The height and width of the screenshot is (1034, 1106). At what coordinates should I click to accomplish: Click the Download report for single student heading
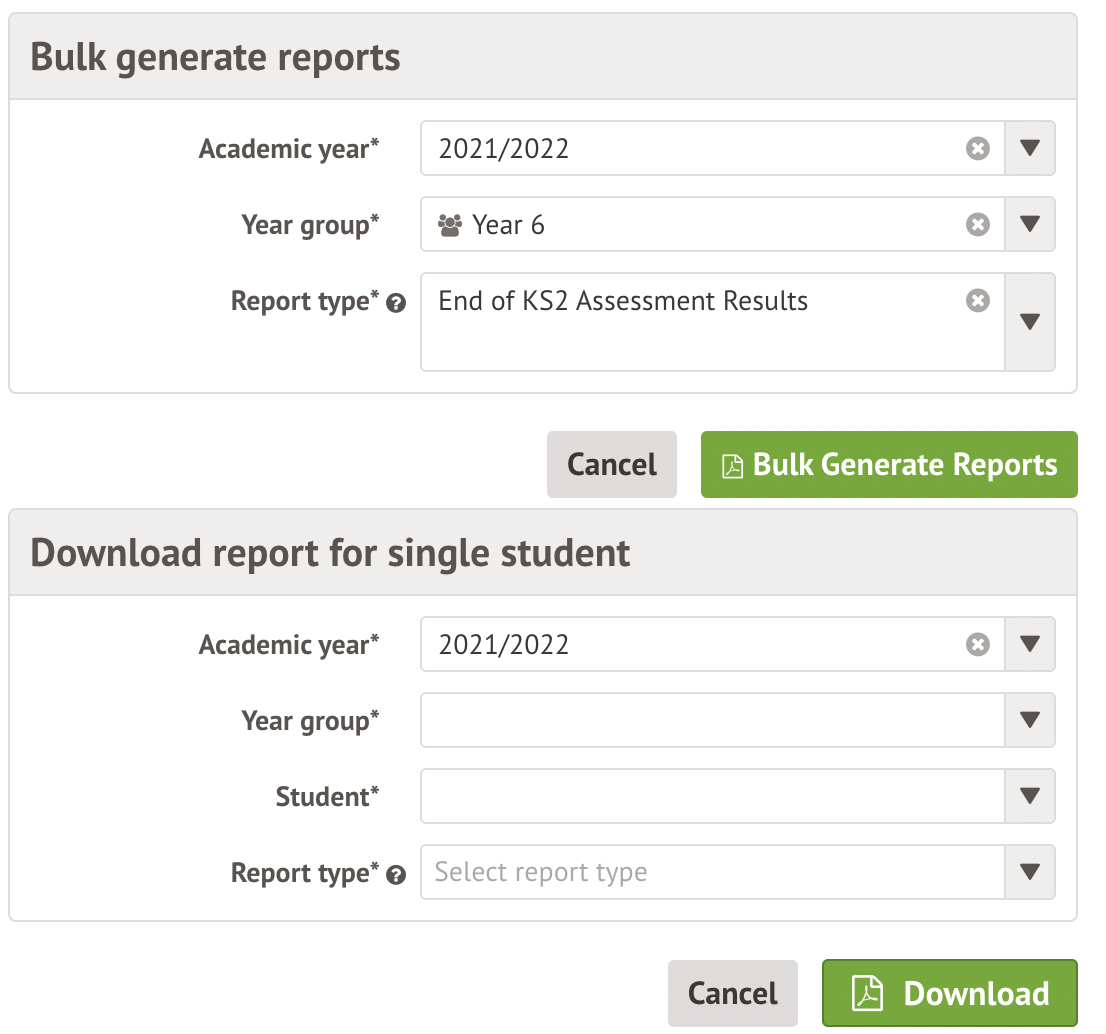coord(330,553)
